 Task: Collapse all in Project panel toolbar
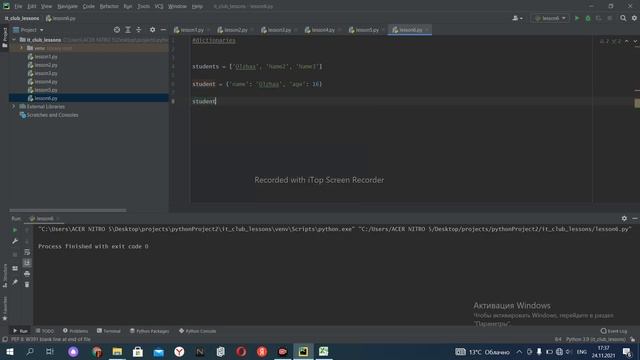pyautogui.click(x=139, y=30)
